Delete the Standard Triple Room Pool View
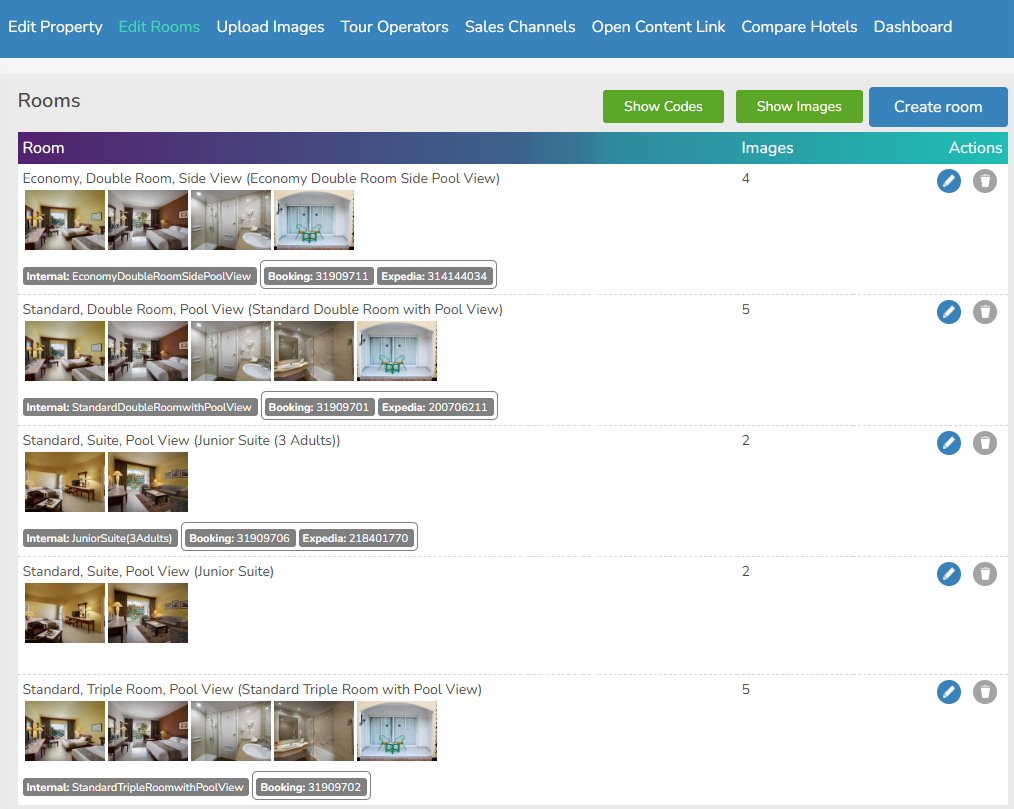The height and width of the screenshot is (809, 1014). pos(984,692)
